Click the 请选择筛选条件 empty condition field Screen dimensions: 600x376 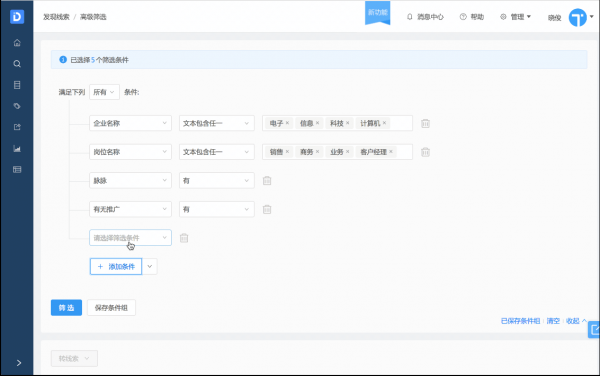(130, 238)
